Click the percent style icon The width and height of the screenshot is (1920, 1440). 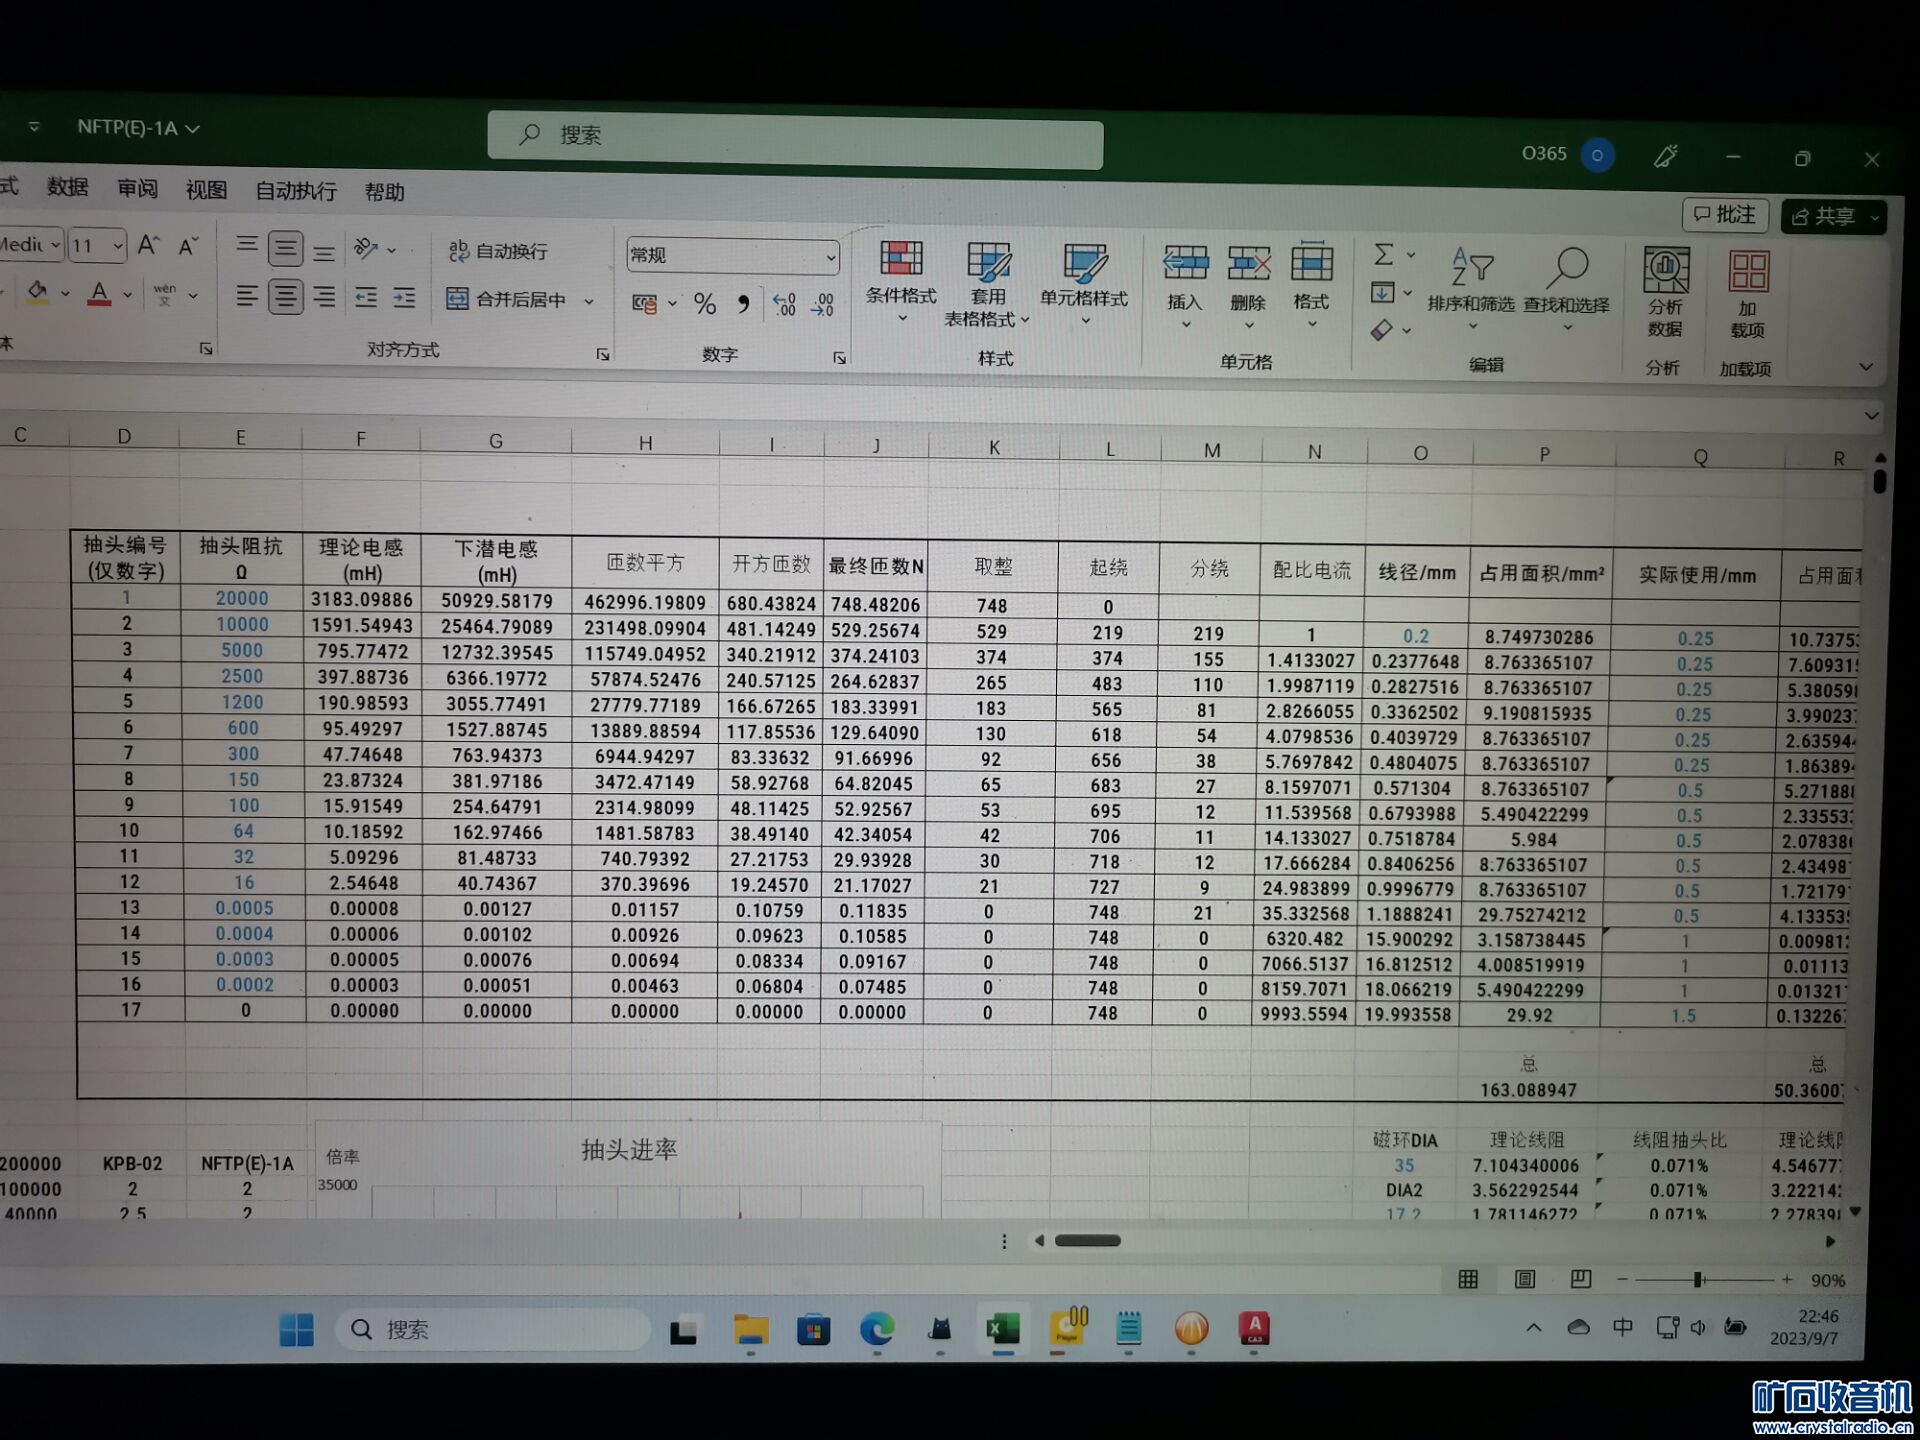[705, 304]
